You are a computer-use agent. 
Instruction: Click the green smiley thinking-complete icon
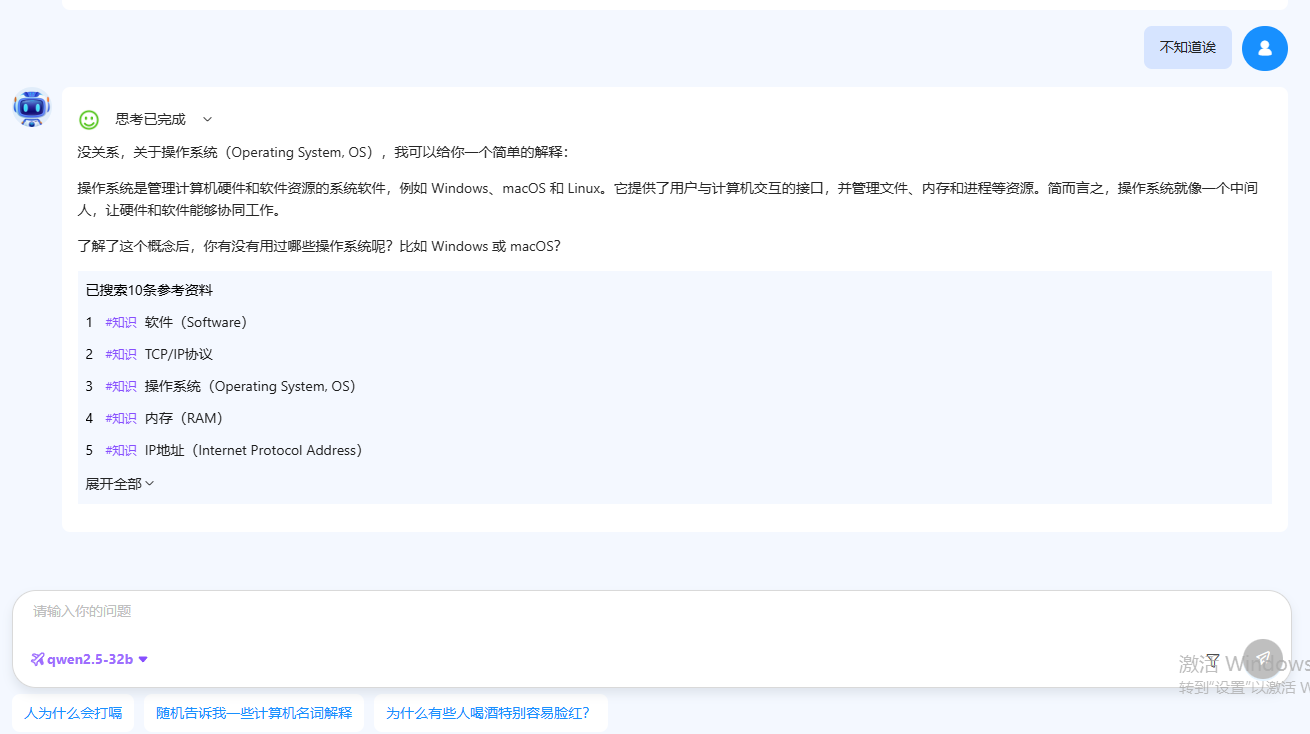point(89,120)
